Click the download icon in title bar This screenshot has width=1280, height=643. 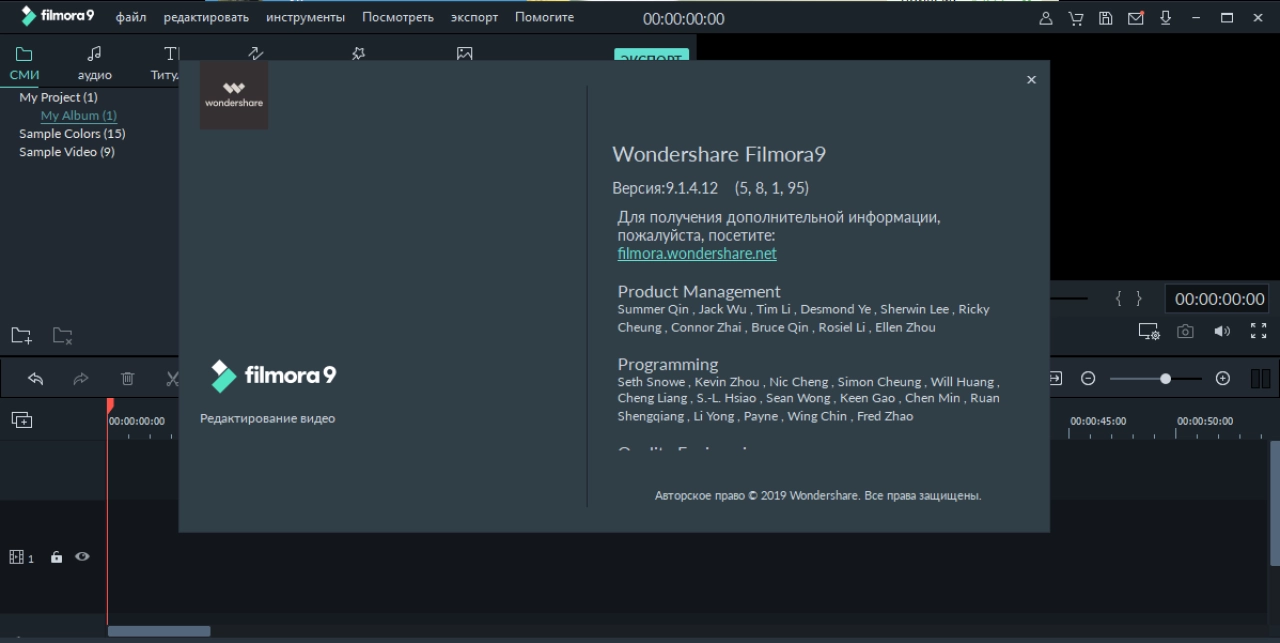click(x=1165, y=18)
